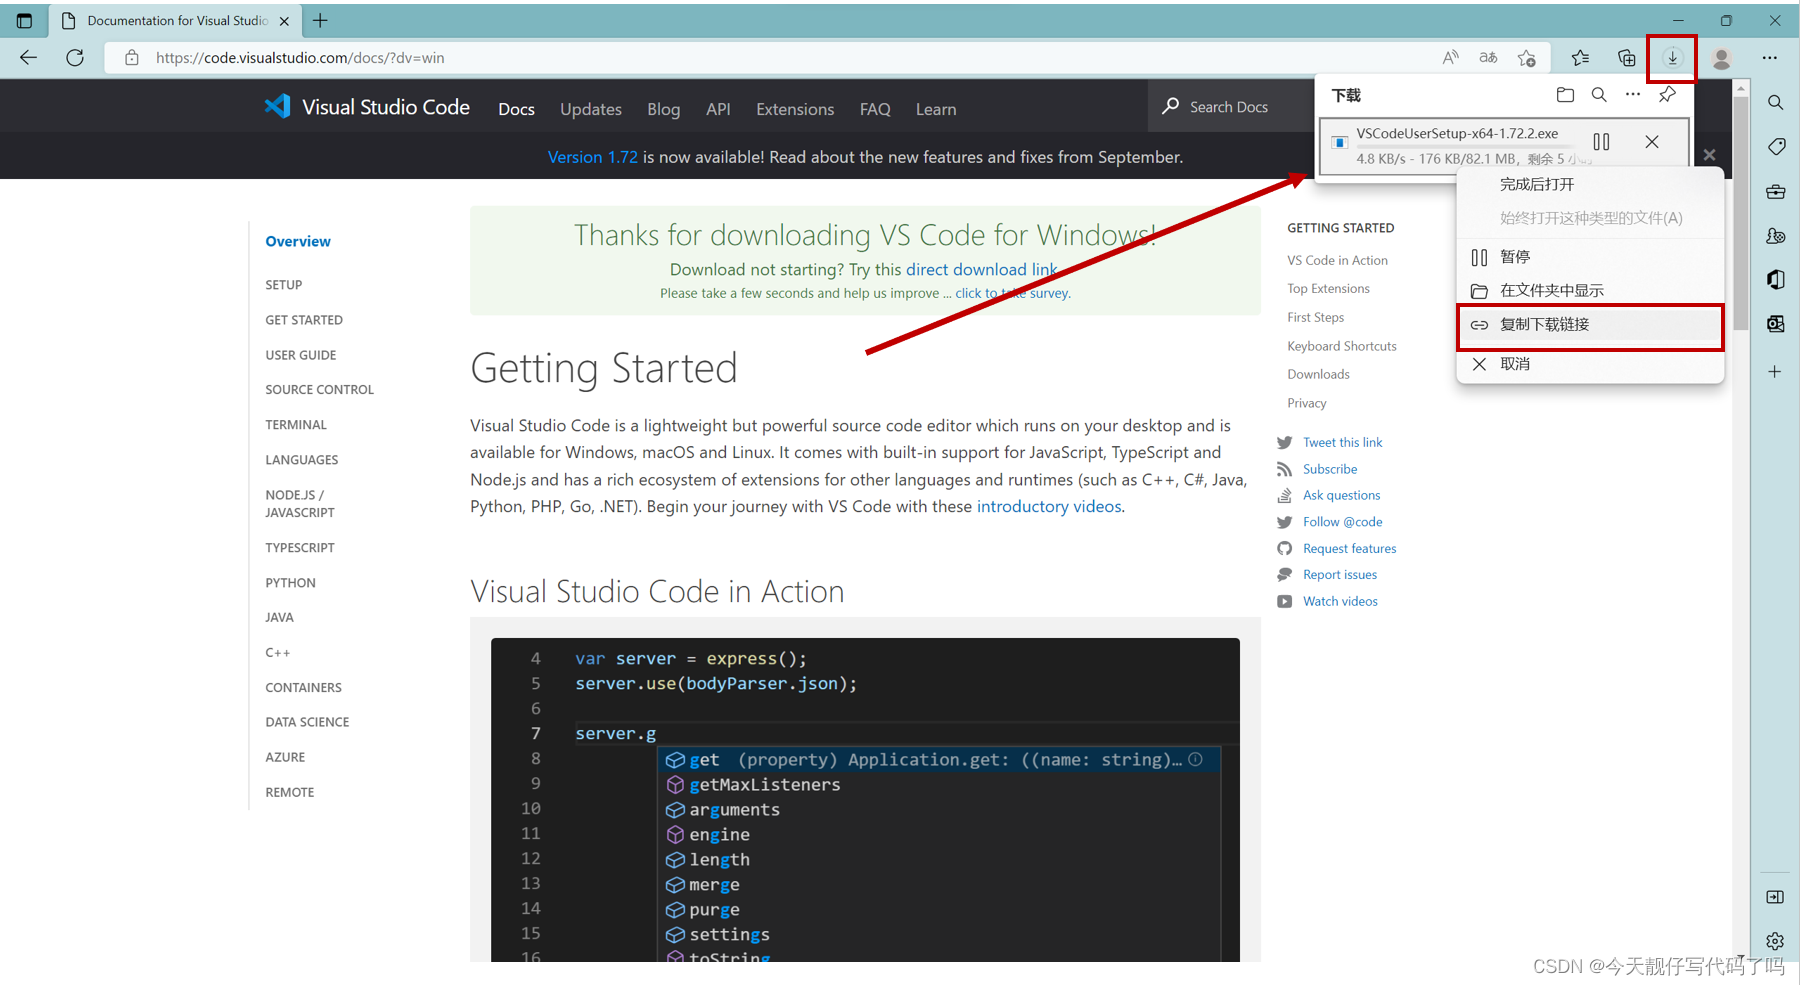The width and height of the screenshot is (1800, 985).
Task: Open the Edge sidebar search tool
Action: coord(1775,102)
